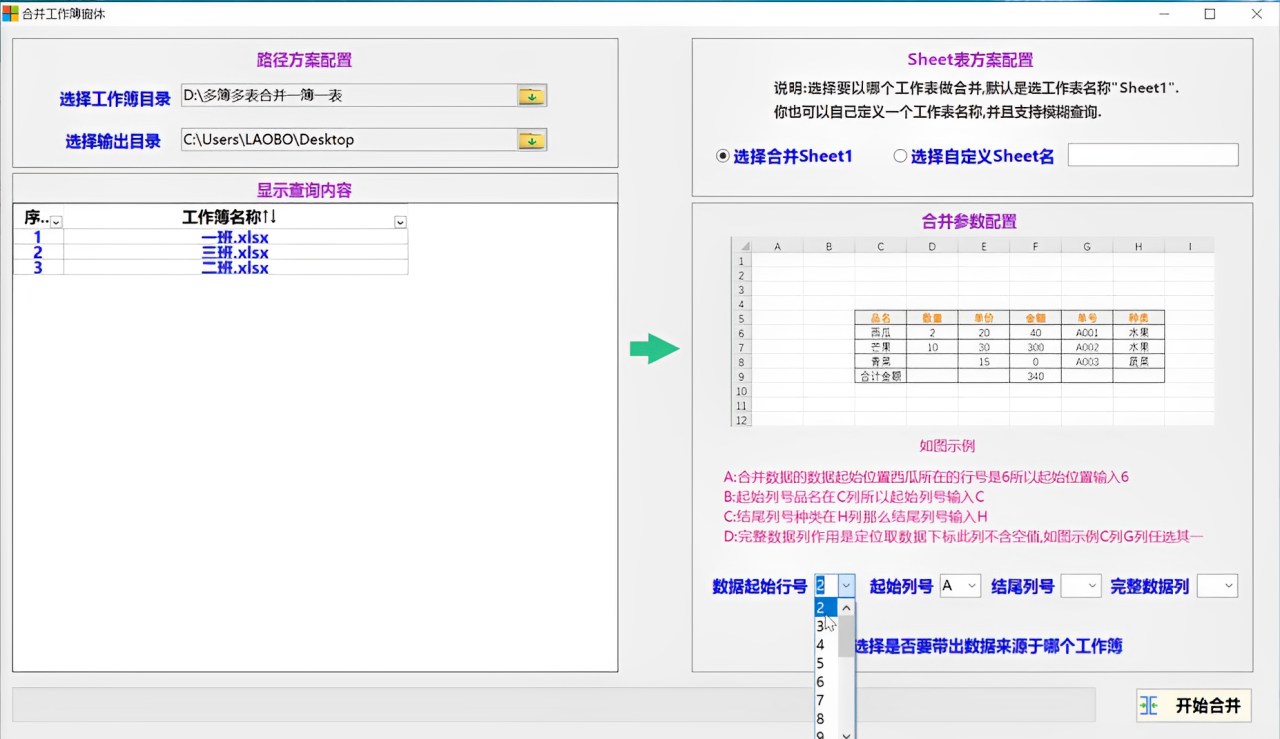
Task: Click the output directory path field
Action: coord(349,140)
